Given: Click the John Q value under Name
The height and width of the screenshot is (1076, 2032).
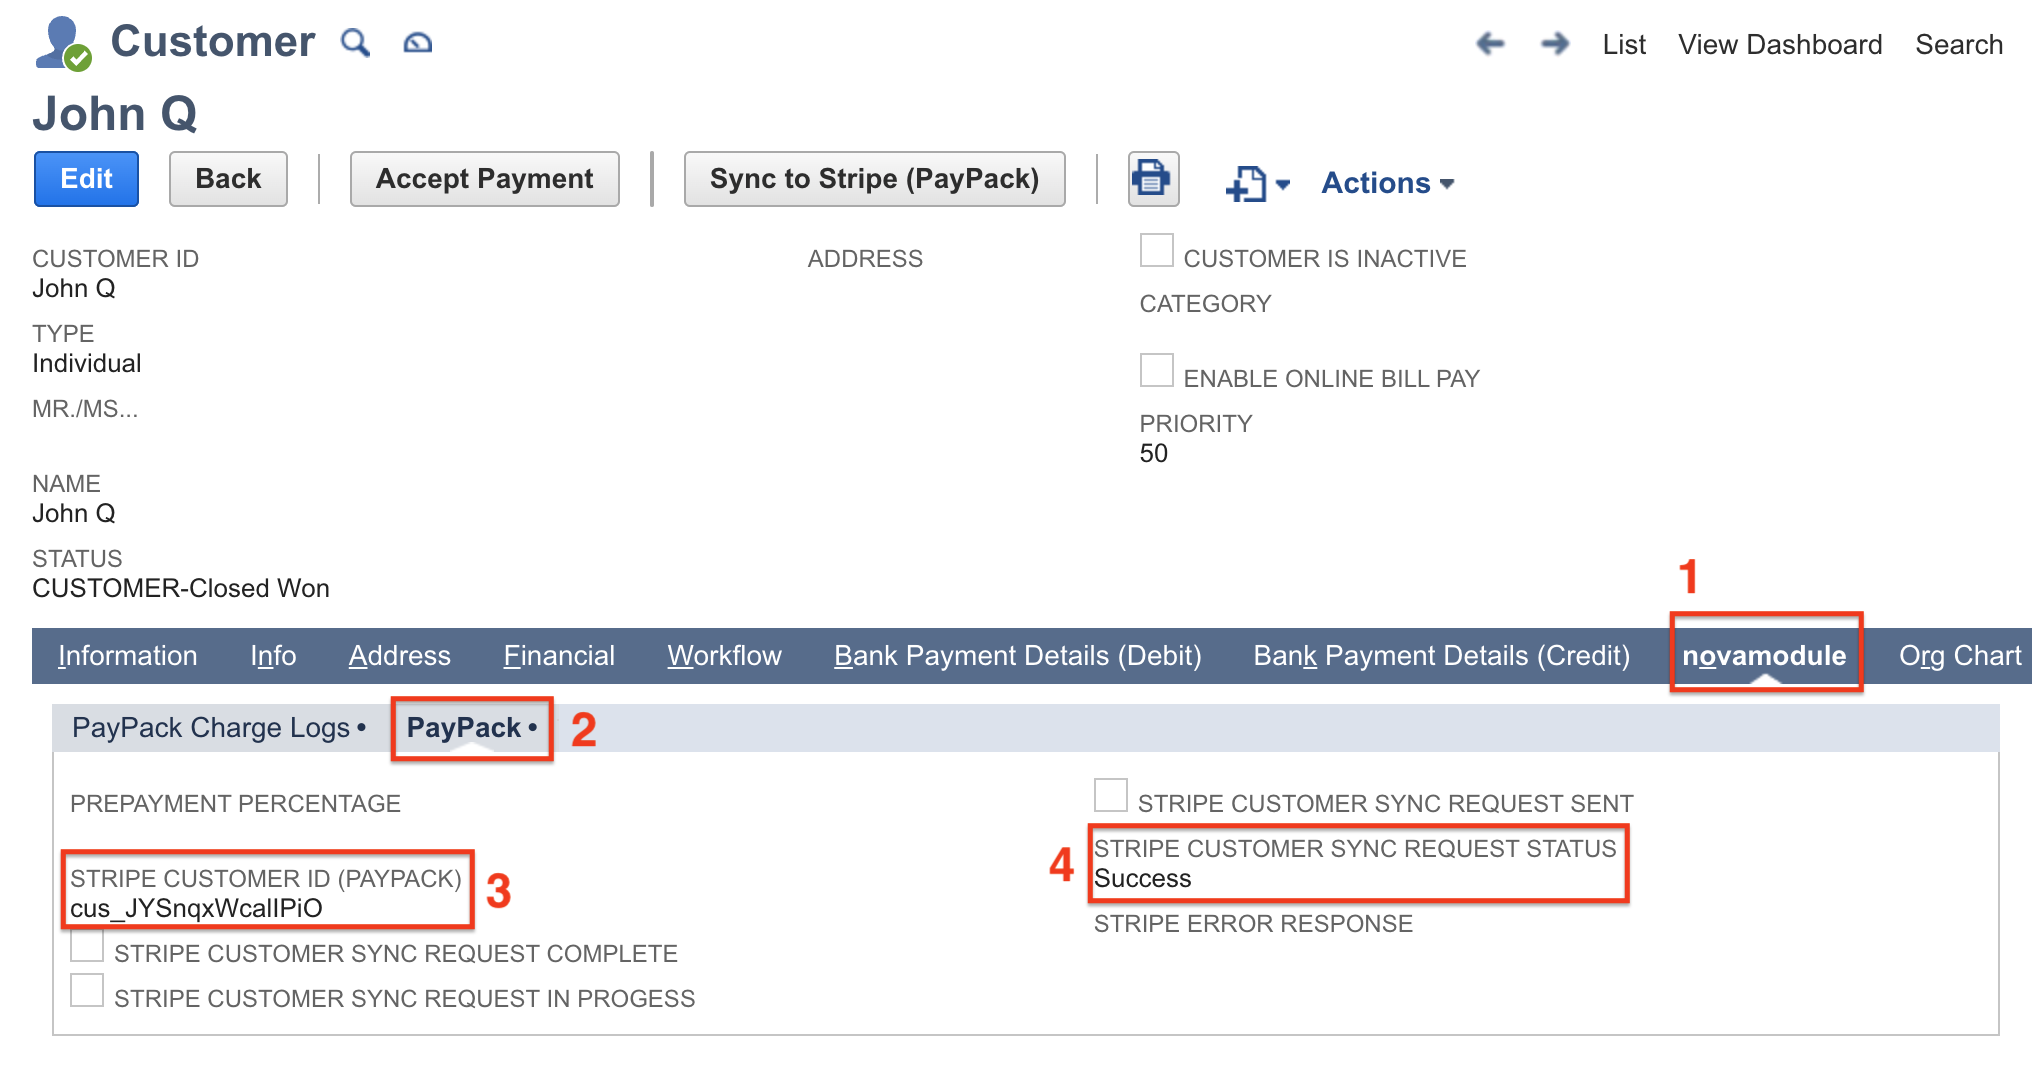Looking at the screenshot, I should point(74,513).
